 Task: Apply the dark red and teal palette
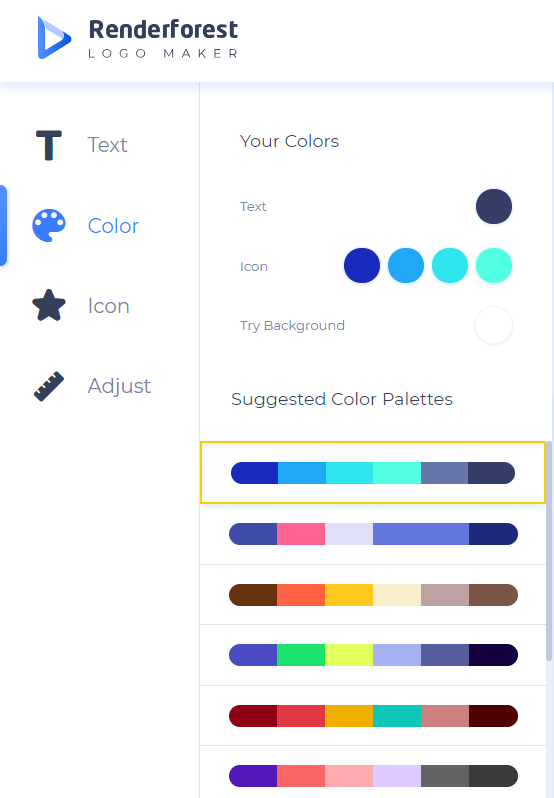coord(373,716)
